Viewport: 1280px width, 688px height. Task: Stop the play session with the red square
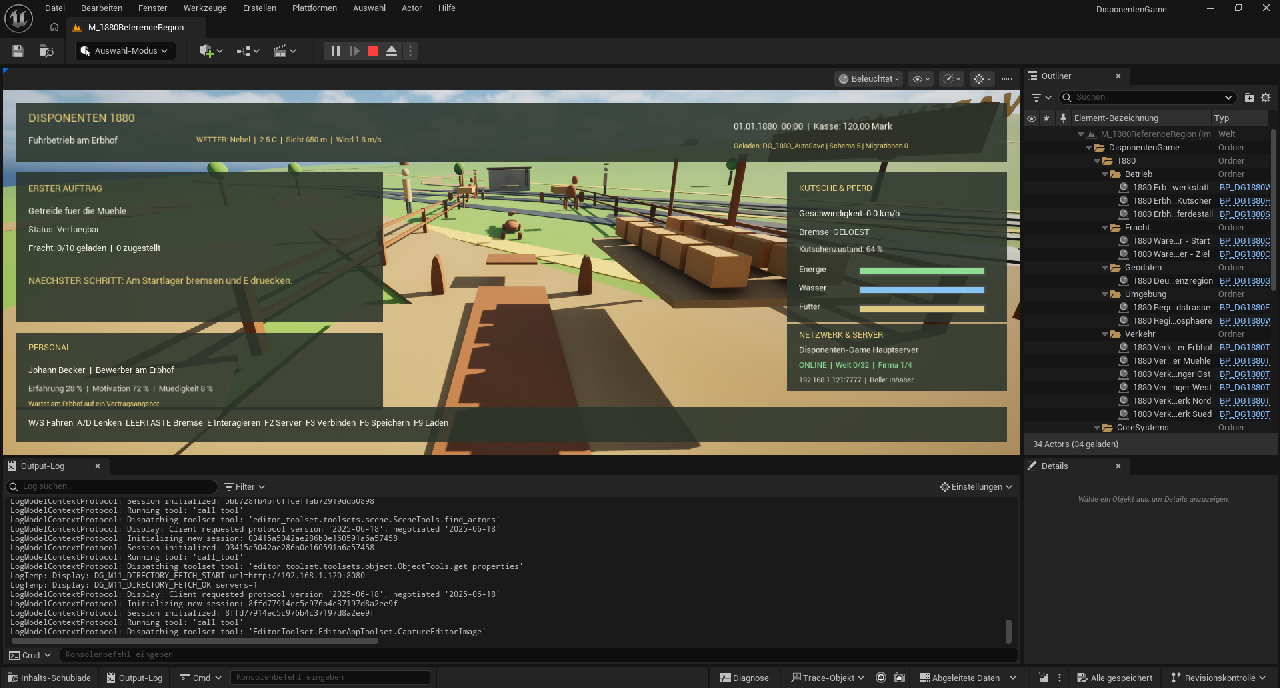click(373, 50)
